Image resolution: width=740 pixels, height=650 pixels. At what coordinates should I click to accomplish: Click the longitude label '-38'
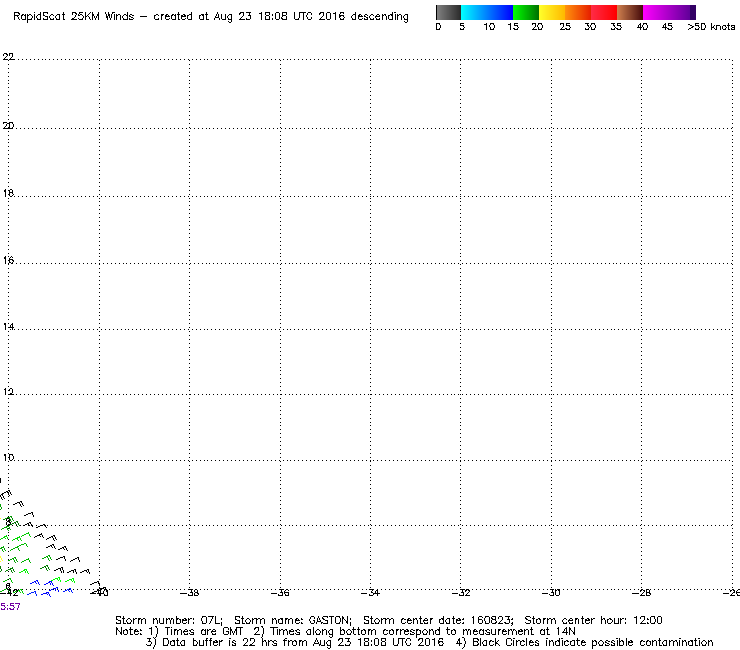click(x=189, y=593)
